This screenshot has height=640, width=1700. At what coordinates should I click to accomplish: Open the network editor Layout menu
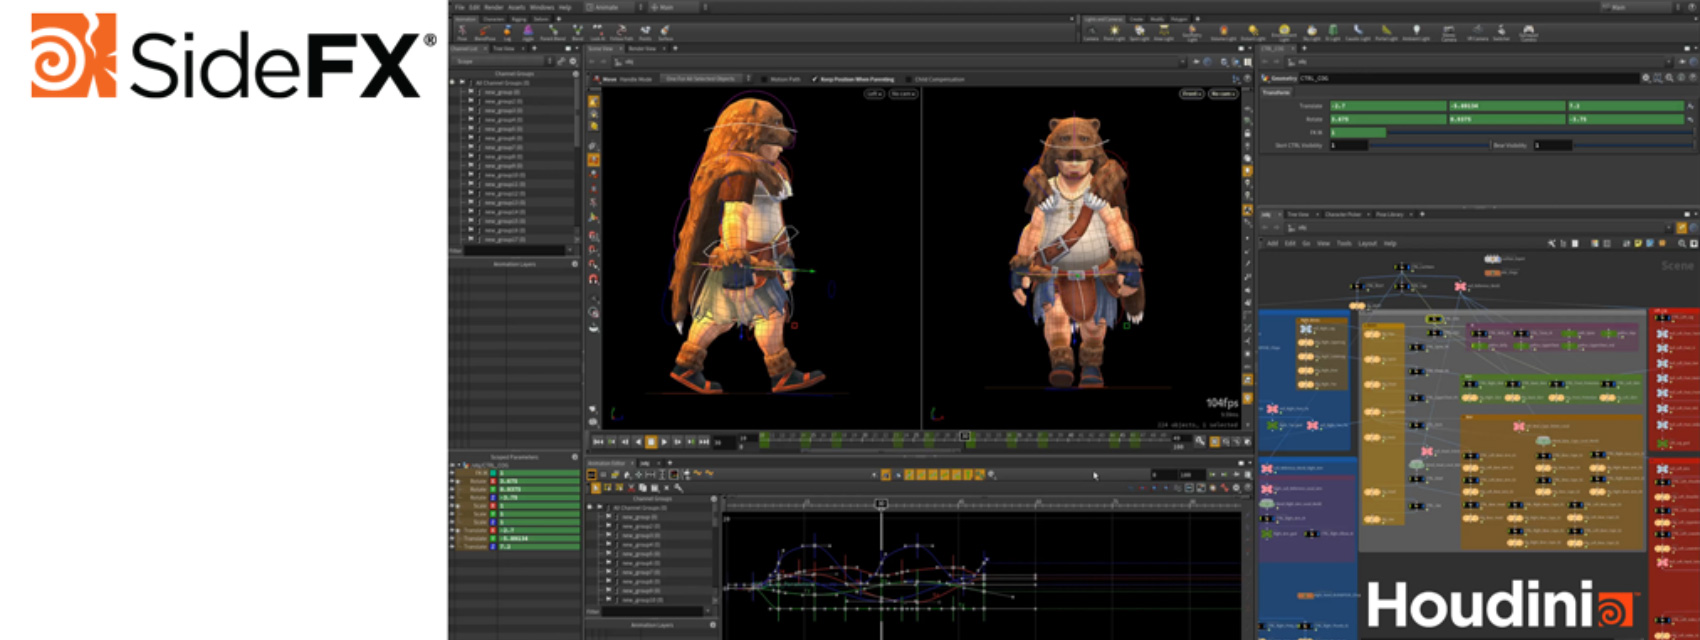[x=1367, y=243]
